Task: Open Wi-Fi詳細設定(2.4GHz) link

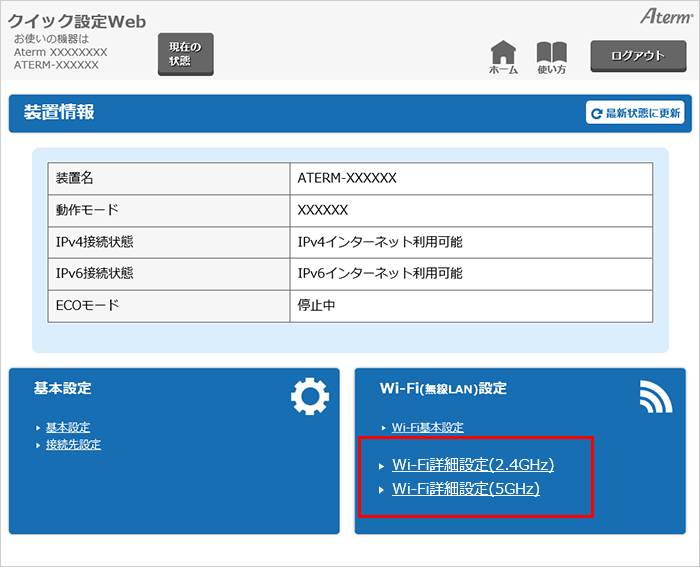Action: [x=473, y=464]
